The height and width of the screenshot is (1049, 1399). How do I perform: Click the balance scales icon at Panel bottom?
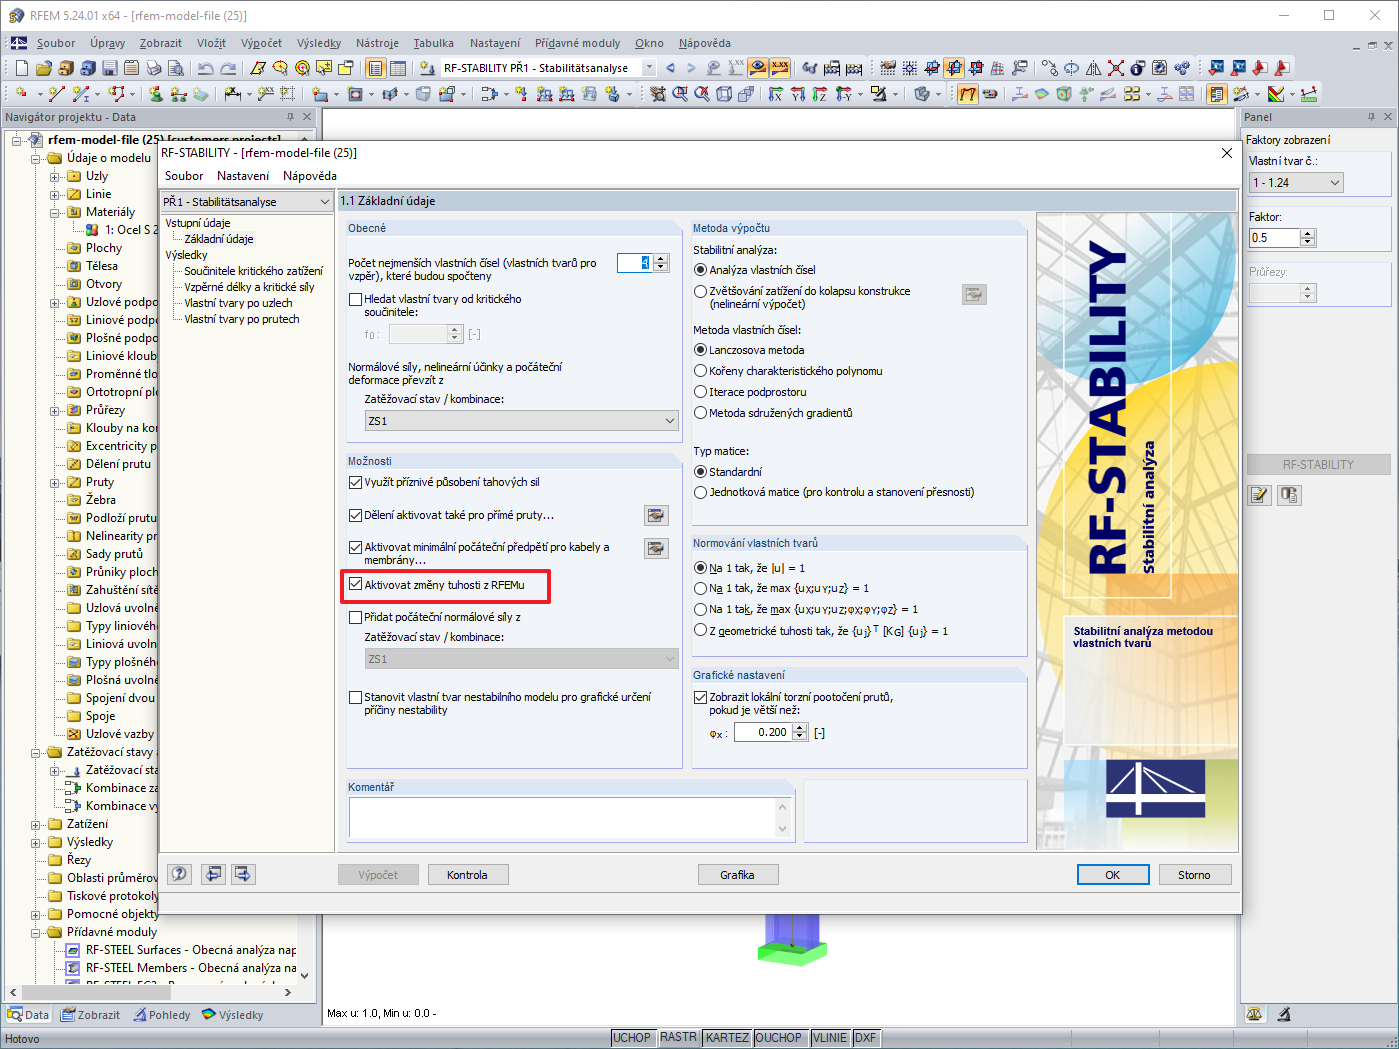[x=1255, y=1014]
